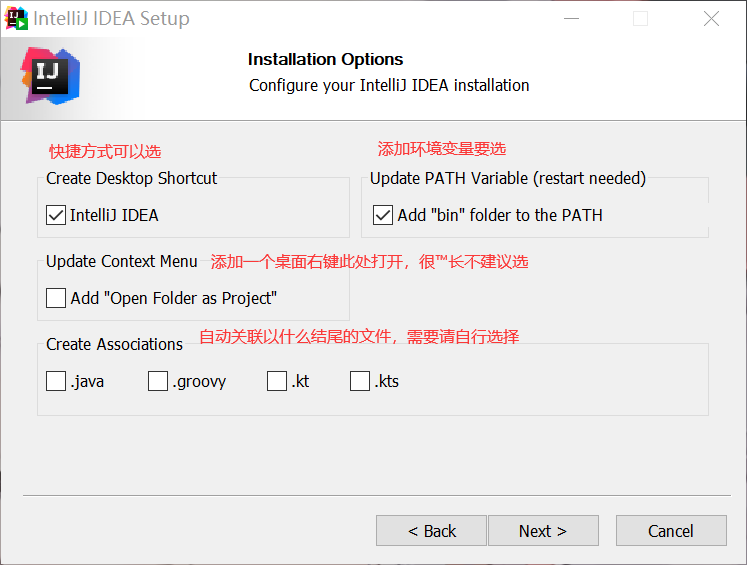Toggle Add "bin" folder to the PATH
Image resolution: width=747 pixels, height=565 pixels.
[383, 215]
